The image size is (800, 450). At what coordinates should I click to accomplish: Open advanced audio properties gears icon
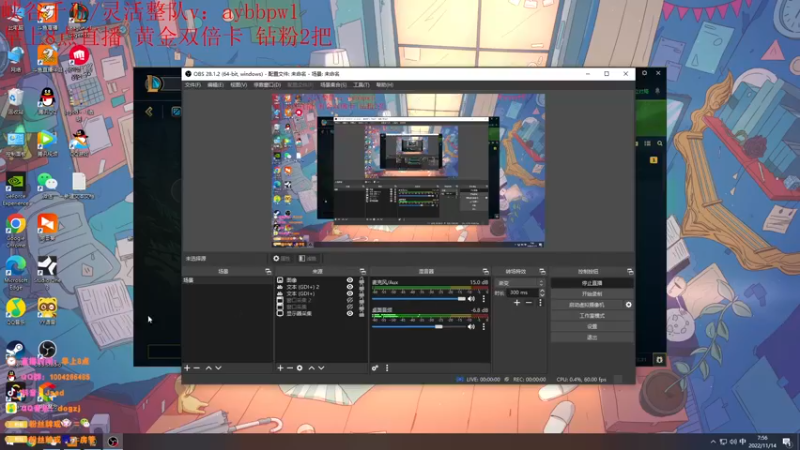point(375,368)
